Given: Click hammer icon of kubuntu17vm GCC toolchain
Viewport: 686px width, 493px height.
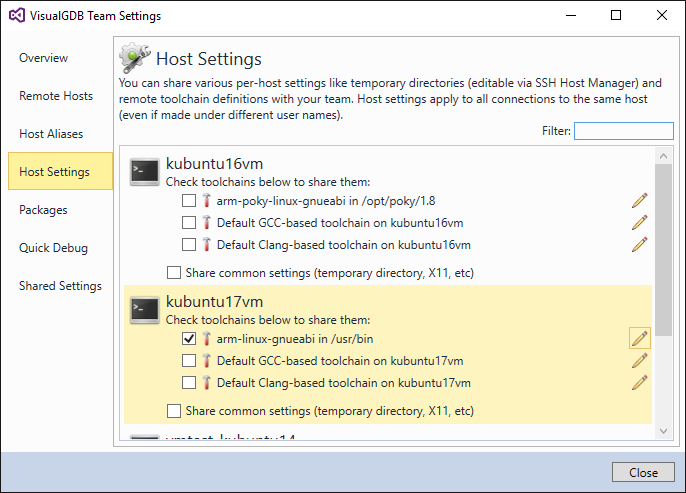Looking at the screenshot, I should click(206, 361).
